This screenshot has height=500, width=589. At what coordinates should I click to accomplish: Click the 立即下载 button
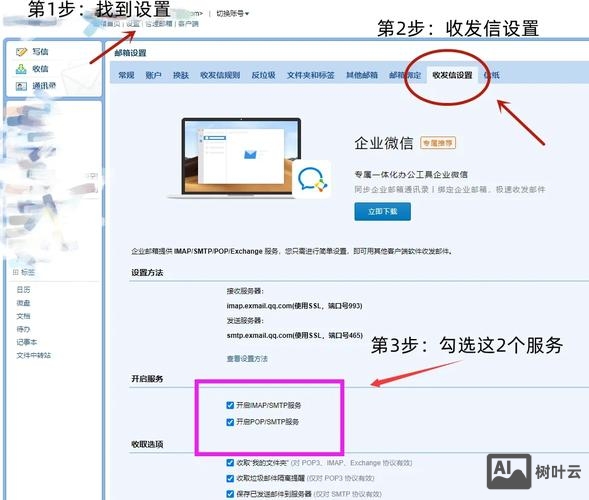[382, 211]
